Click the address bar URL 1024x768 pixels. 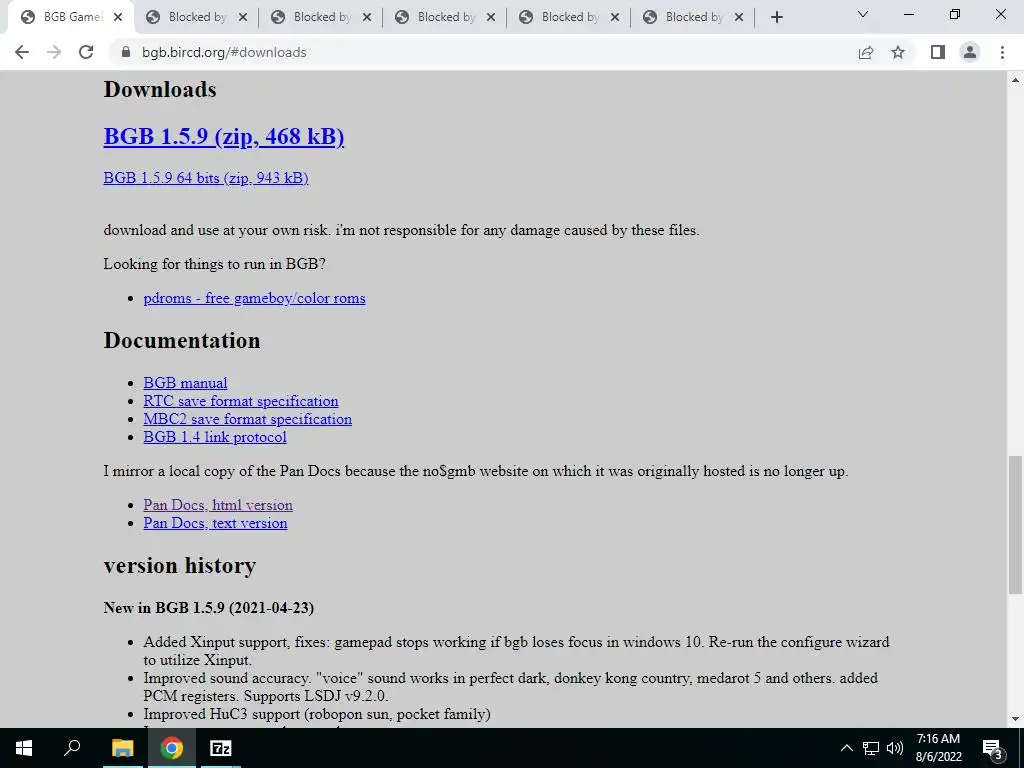click(x=224, y=52)
